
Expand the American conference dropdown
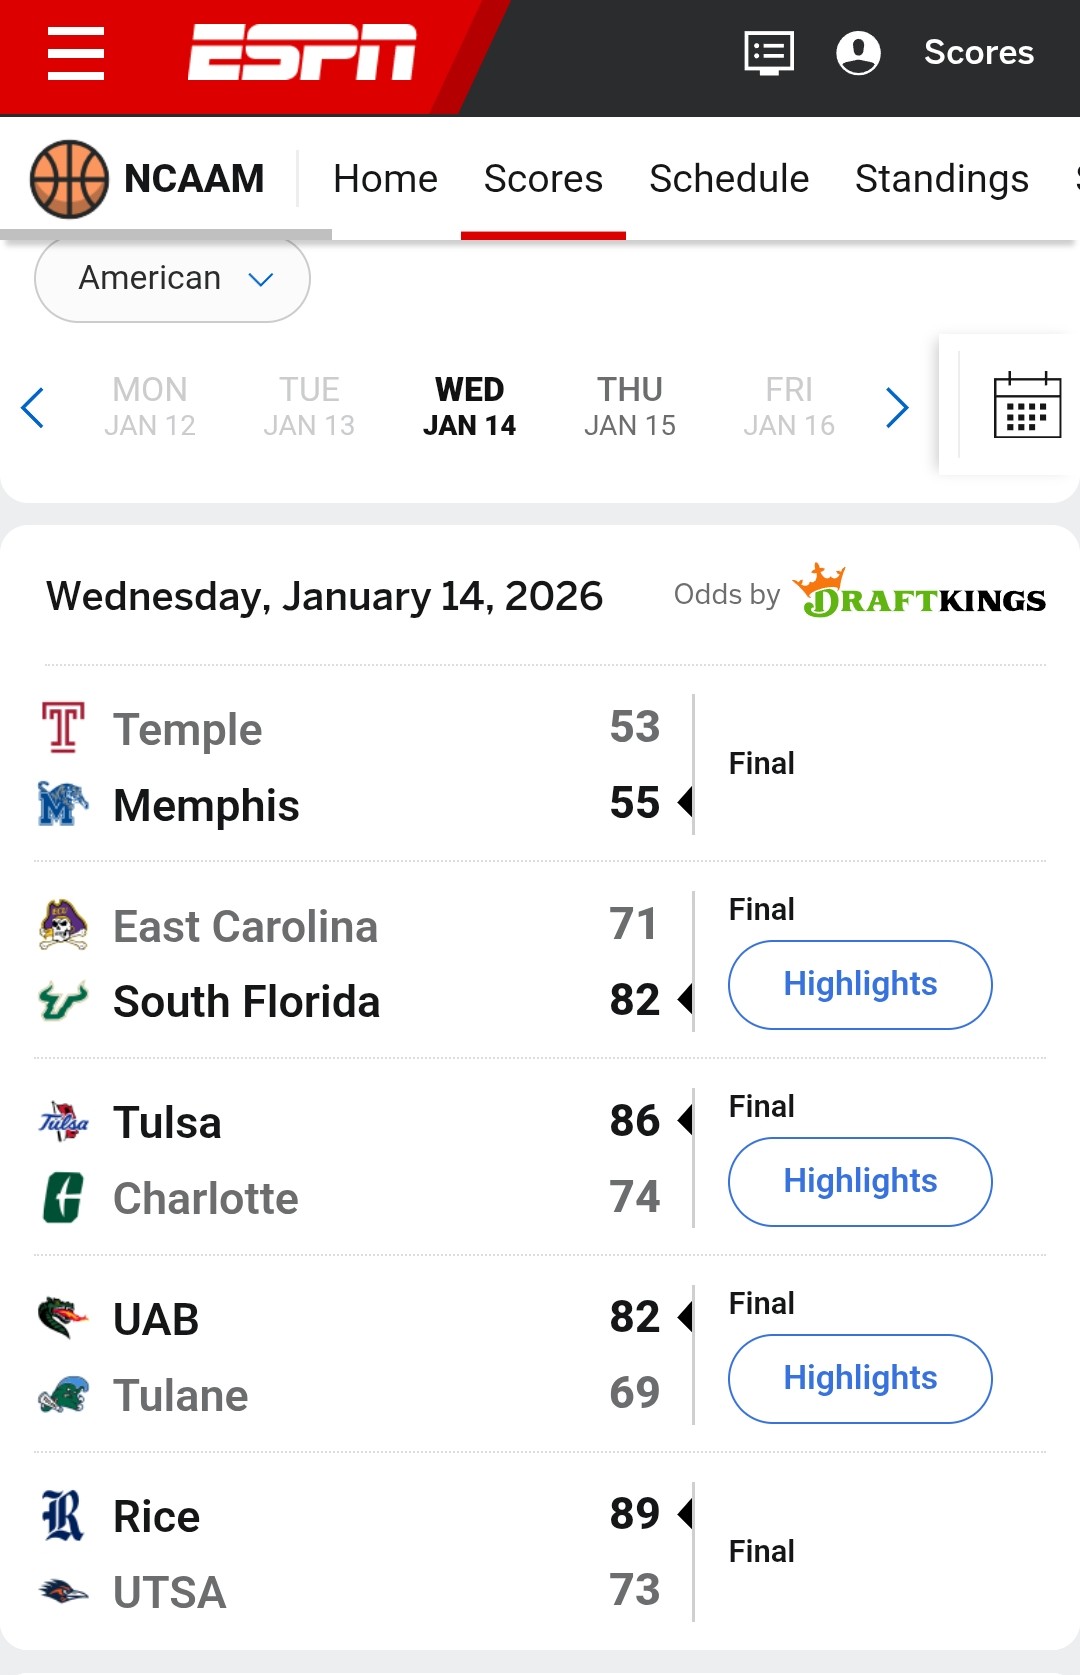pyautogui.click(x=172, y=279)
